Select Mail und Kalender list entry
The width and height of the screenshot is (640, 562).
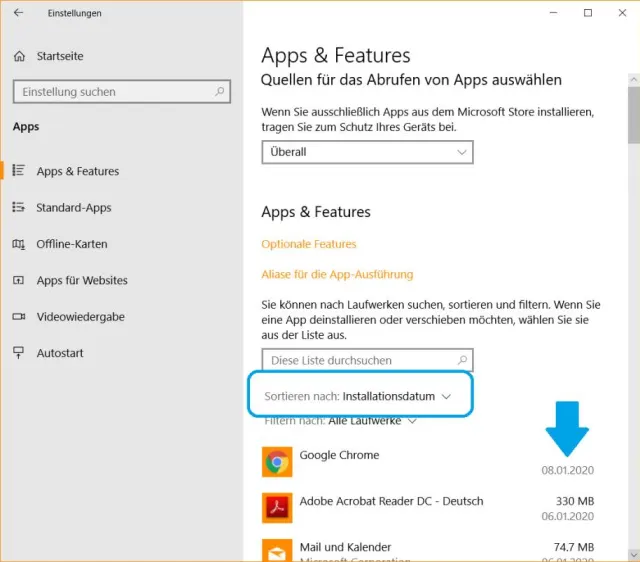pyautogui.click(x=345, y=547)
